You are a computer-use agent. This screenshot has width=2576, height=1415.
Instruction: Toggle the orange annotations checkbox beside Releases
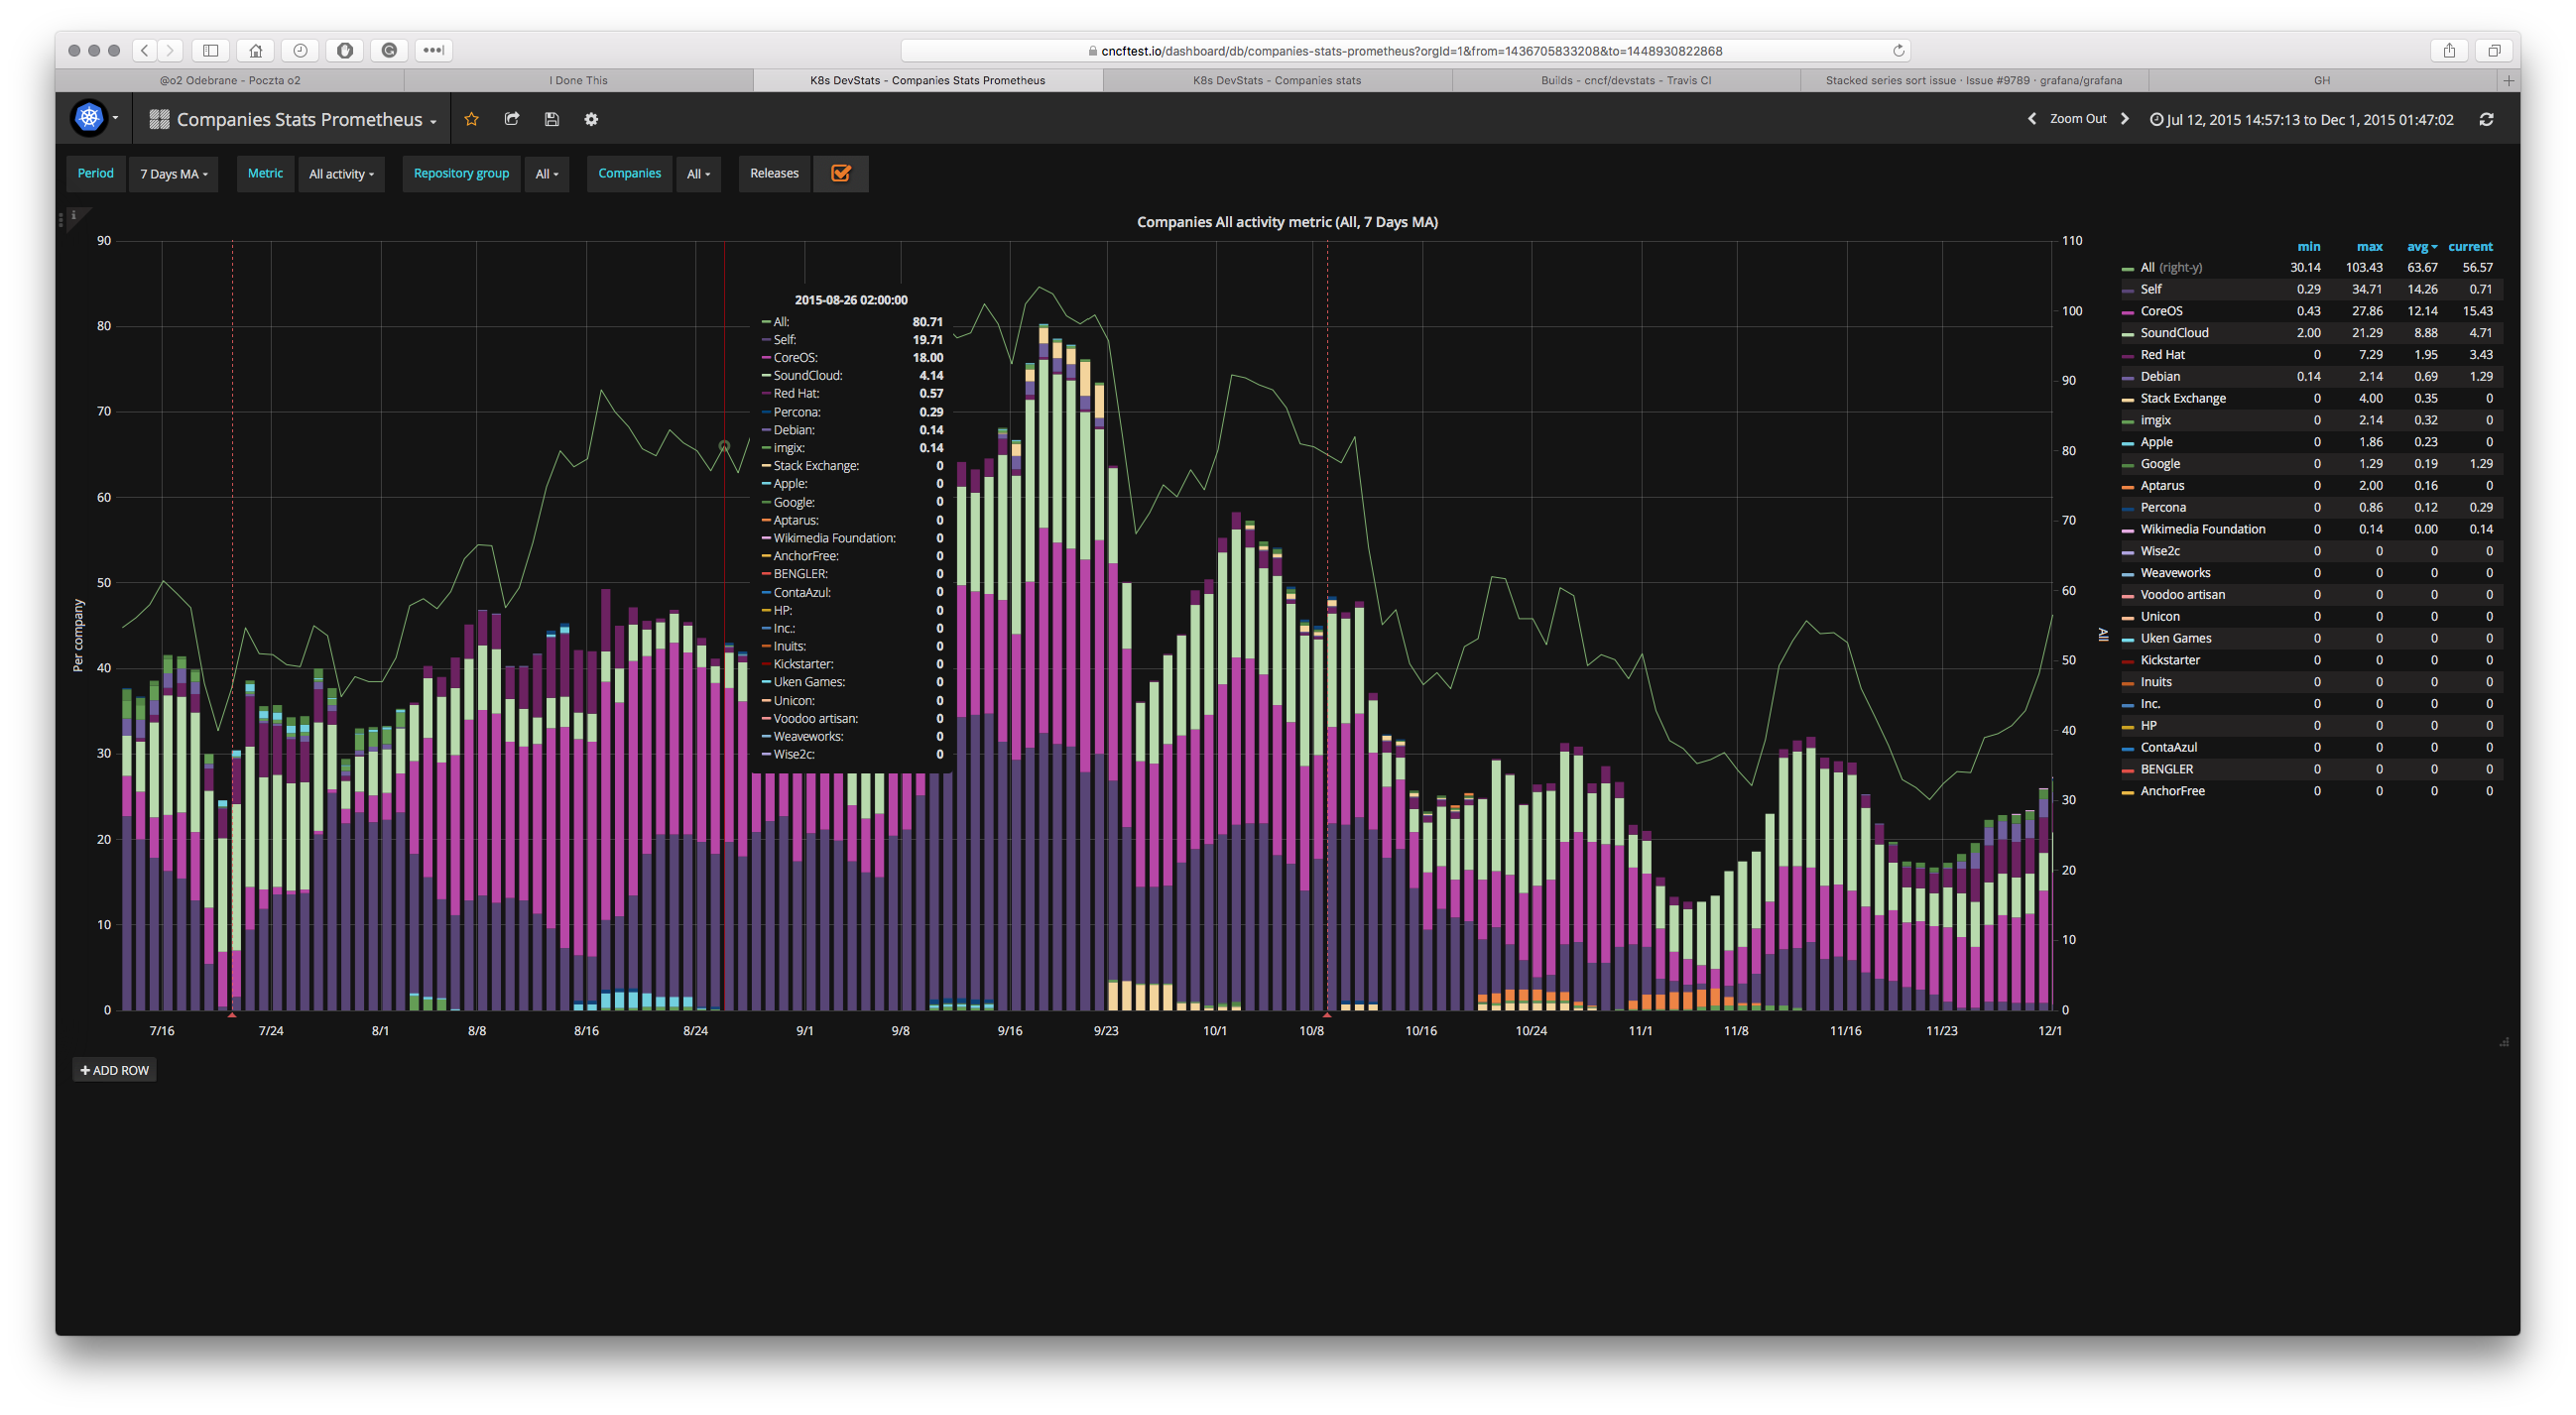coord(840,173)
